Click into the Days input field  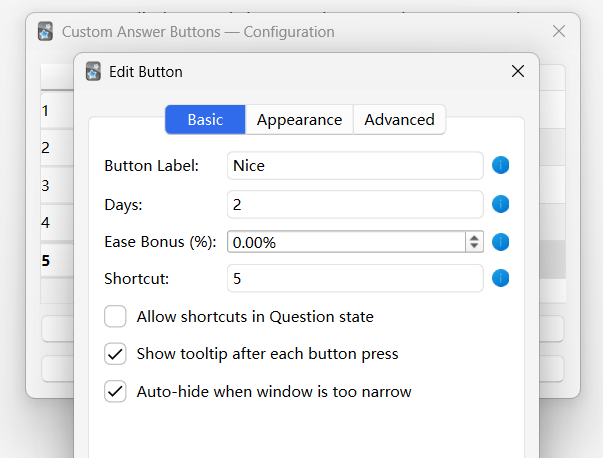pos(355,204)
